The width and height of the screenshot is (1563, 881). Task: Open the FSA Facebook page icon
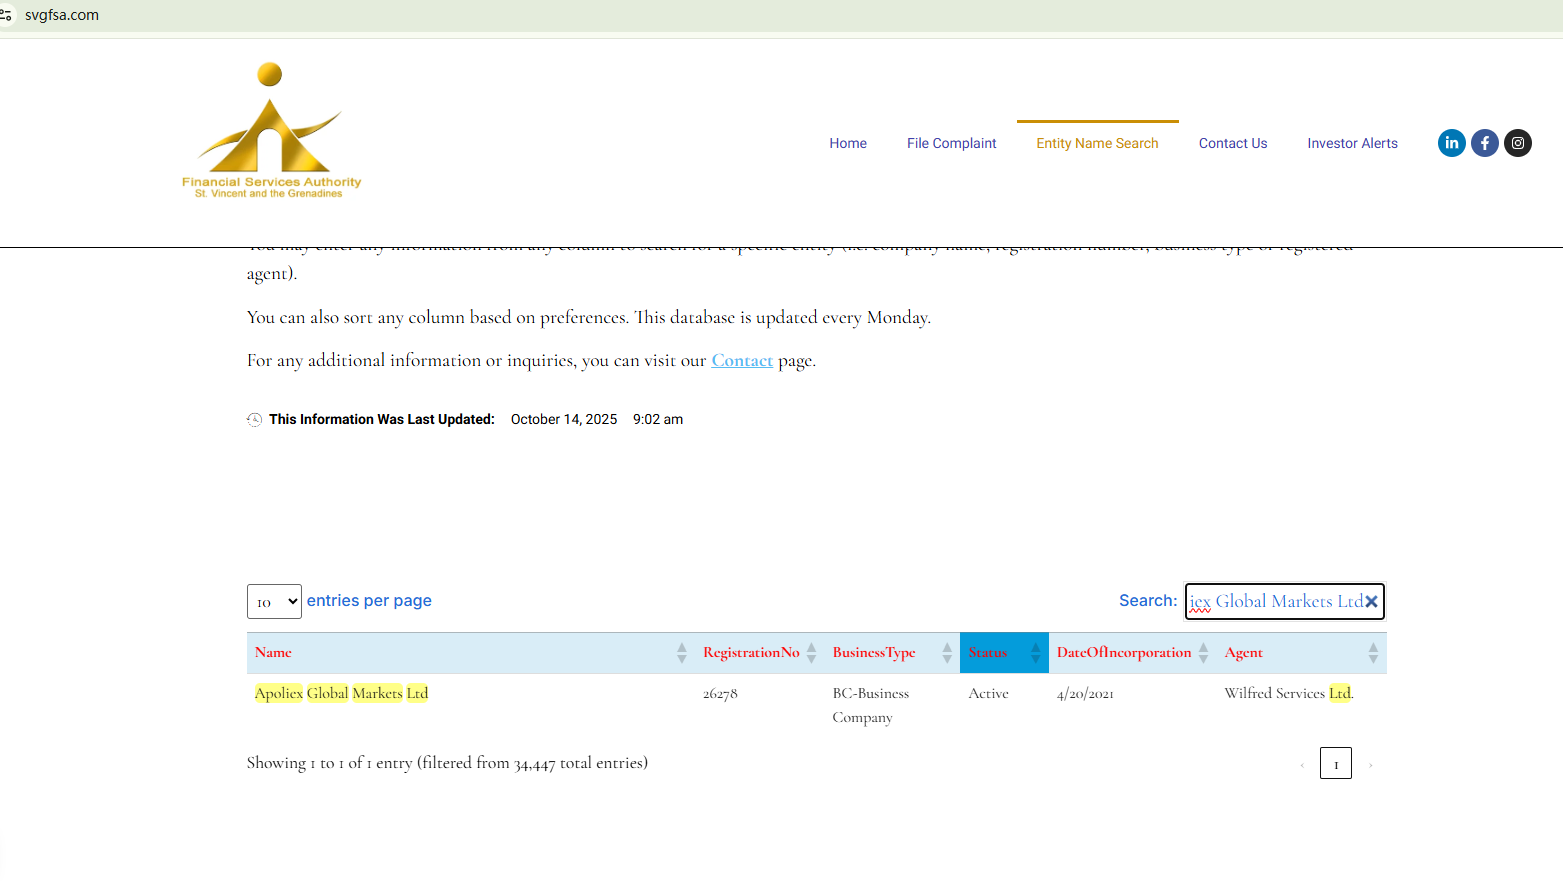1485,143
